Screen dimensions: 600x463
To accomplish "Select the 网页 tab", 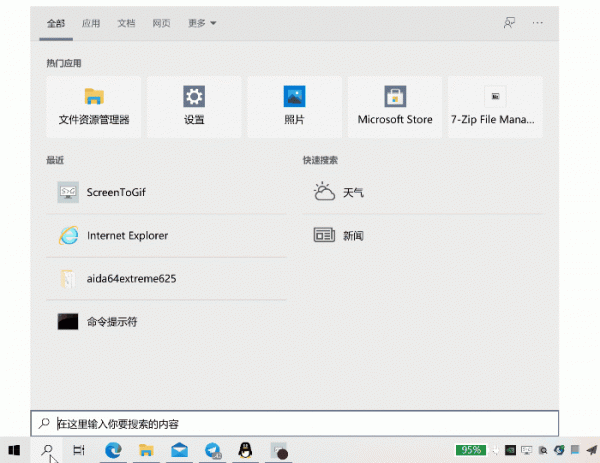I will pos(161,23).
